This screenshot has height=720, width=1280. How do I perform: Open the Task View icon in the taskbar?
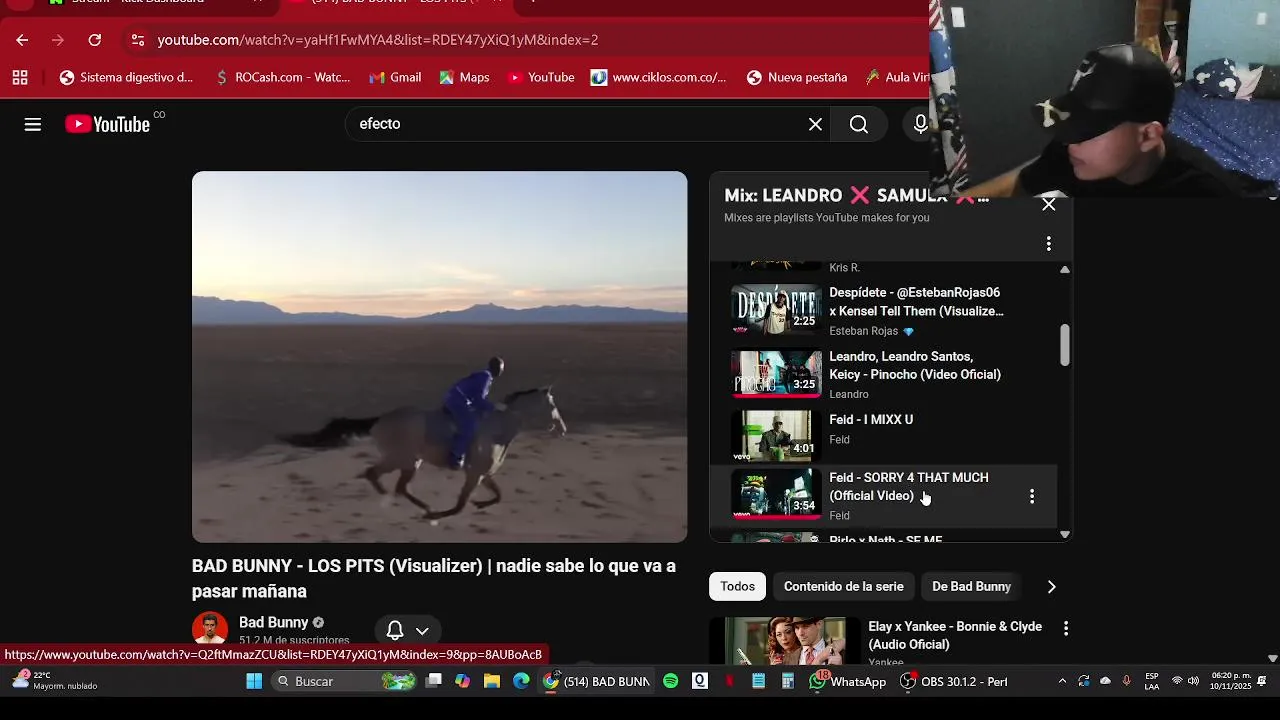(433, 681)
